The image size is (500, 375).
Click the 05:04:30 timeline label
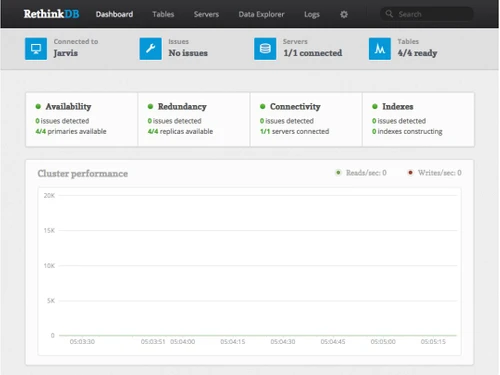coord(283,342)
